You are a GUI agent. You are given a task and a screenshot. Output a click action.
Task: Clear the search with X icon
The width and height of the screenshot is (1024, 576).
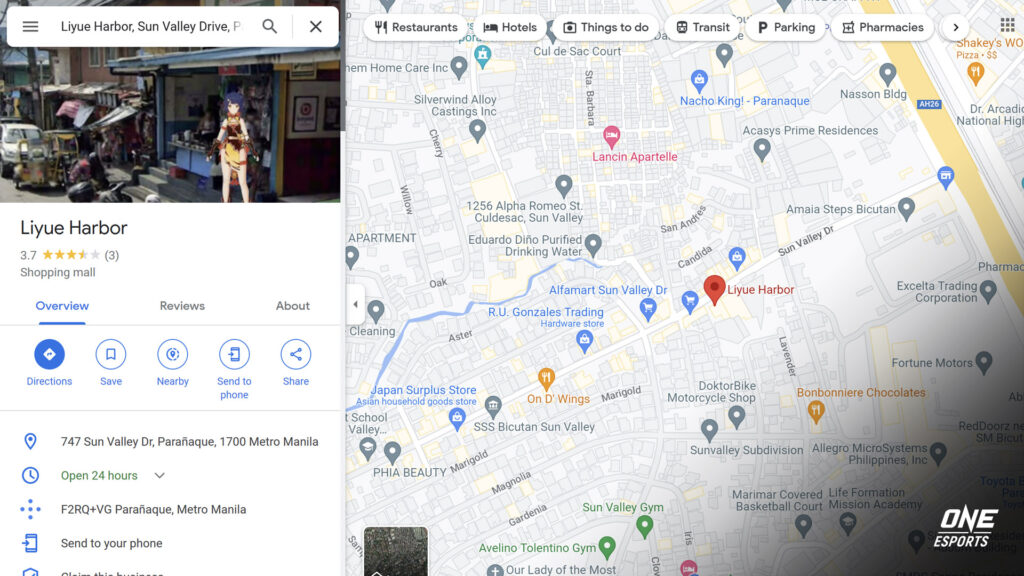[315, 27]
